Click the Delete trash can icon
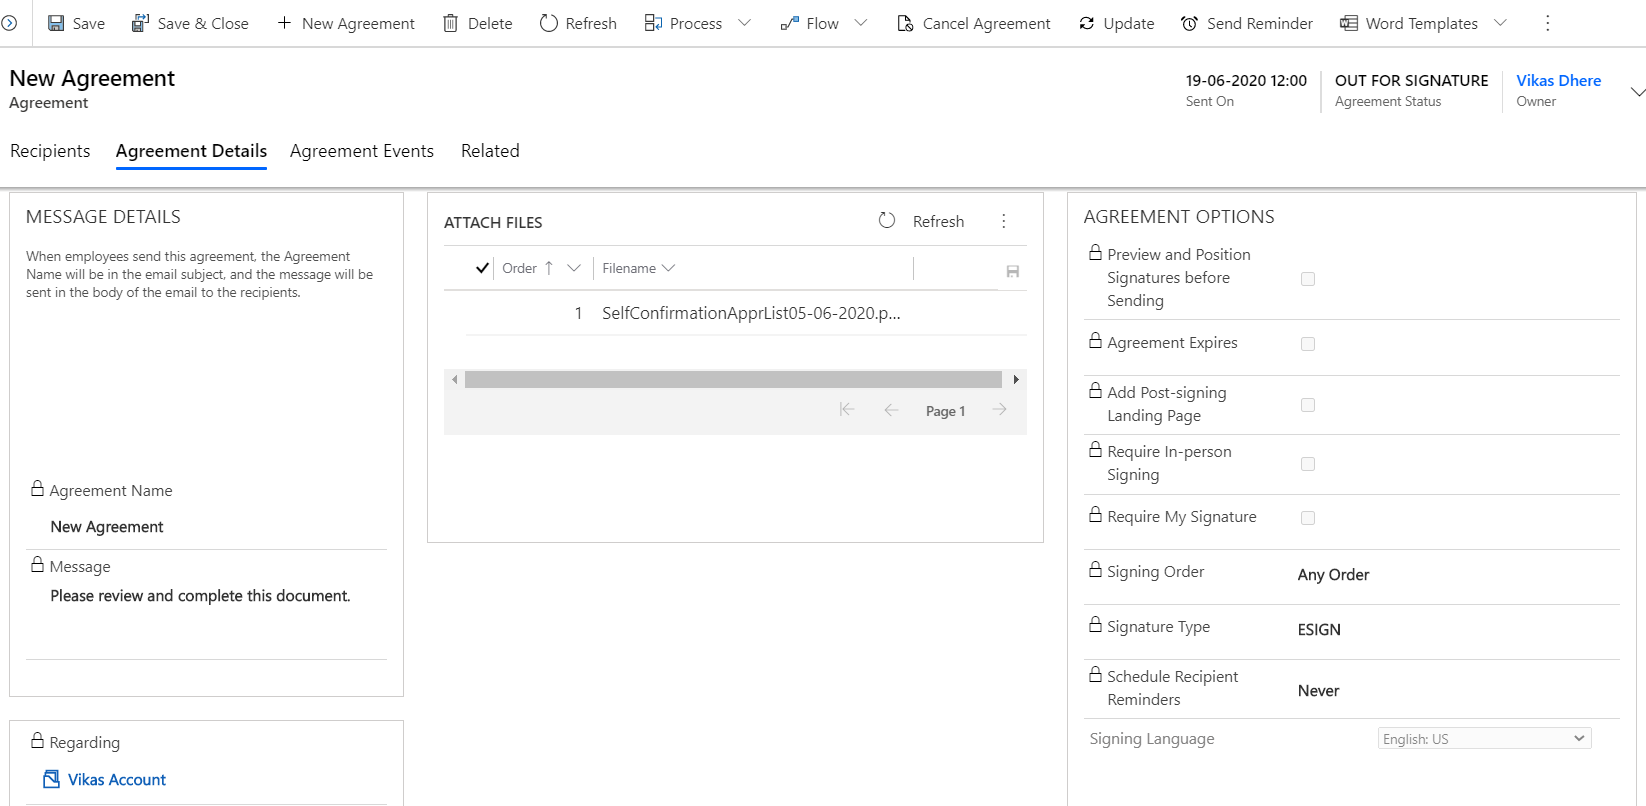 point(450,23)
